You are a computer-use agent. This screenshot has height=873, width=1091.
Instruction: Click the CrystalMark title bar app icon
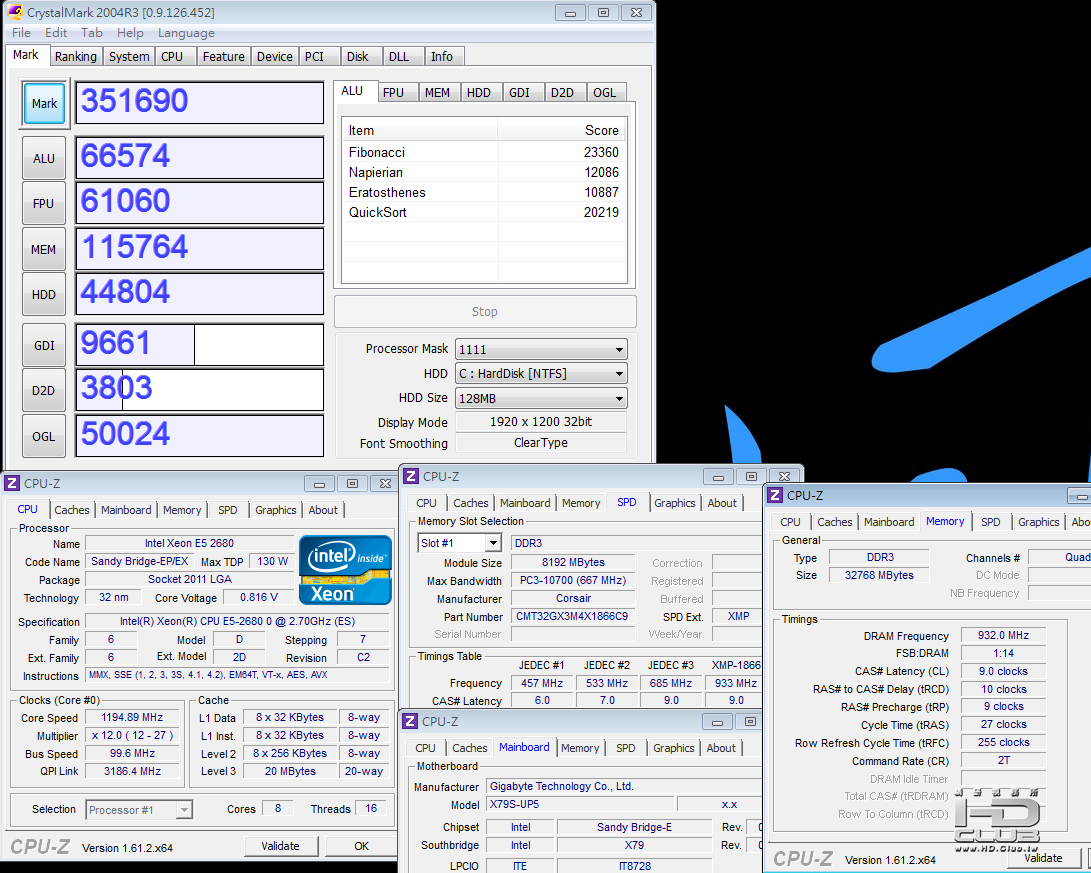(x=14, y=12)
